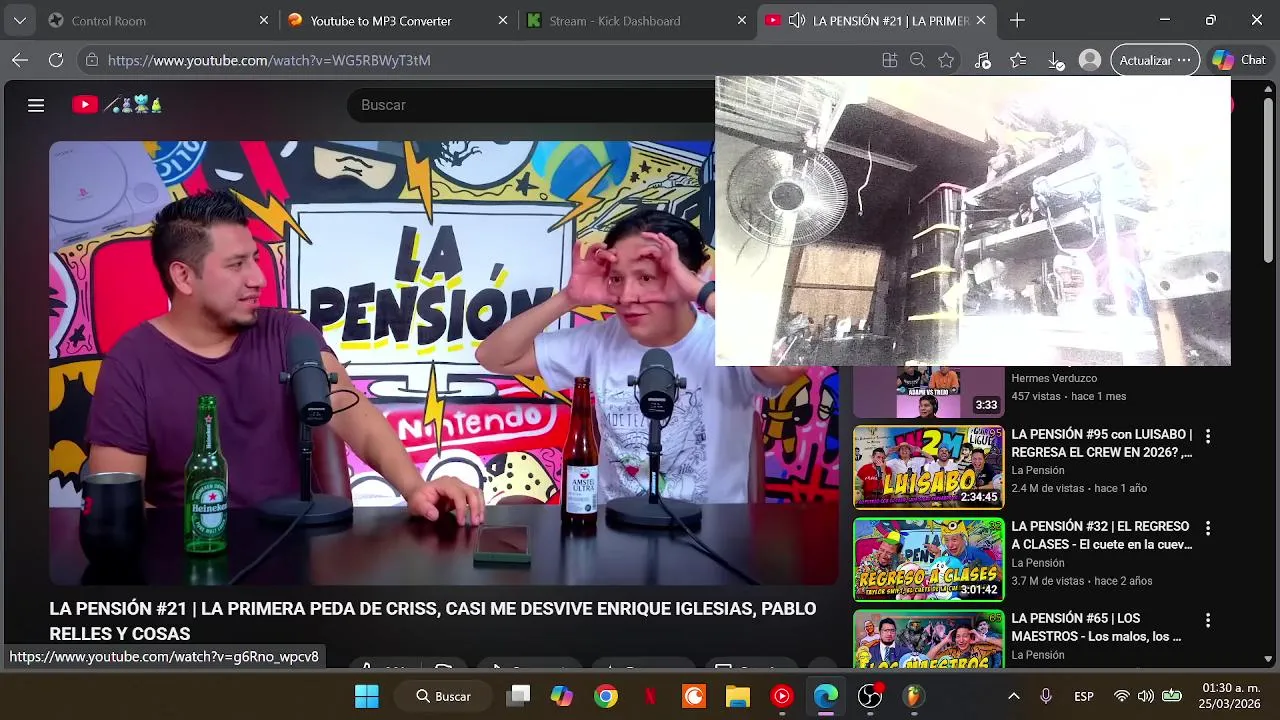The height and width of the screenshot is (720, 1280).
Task: Open more options for LA PENSIÓN #32
Action: tap(1208, 528)
